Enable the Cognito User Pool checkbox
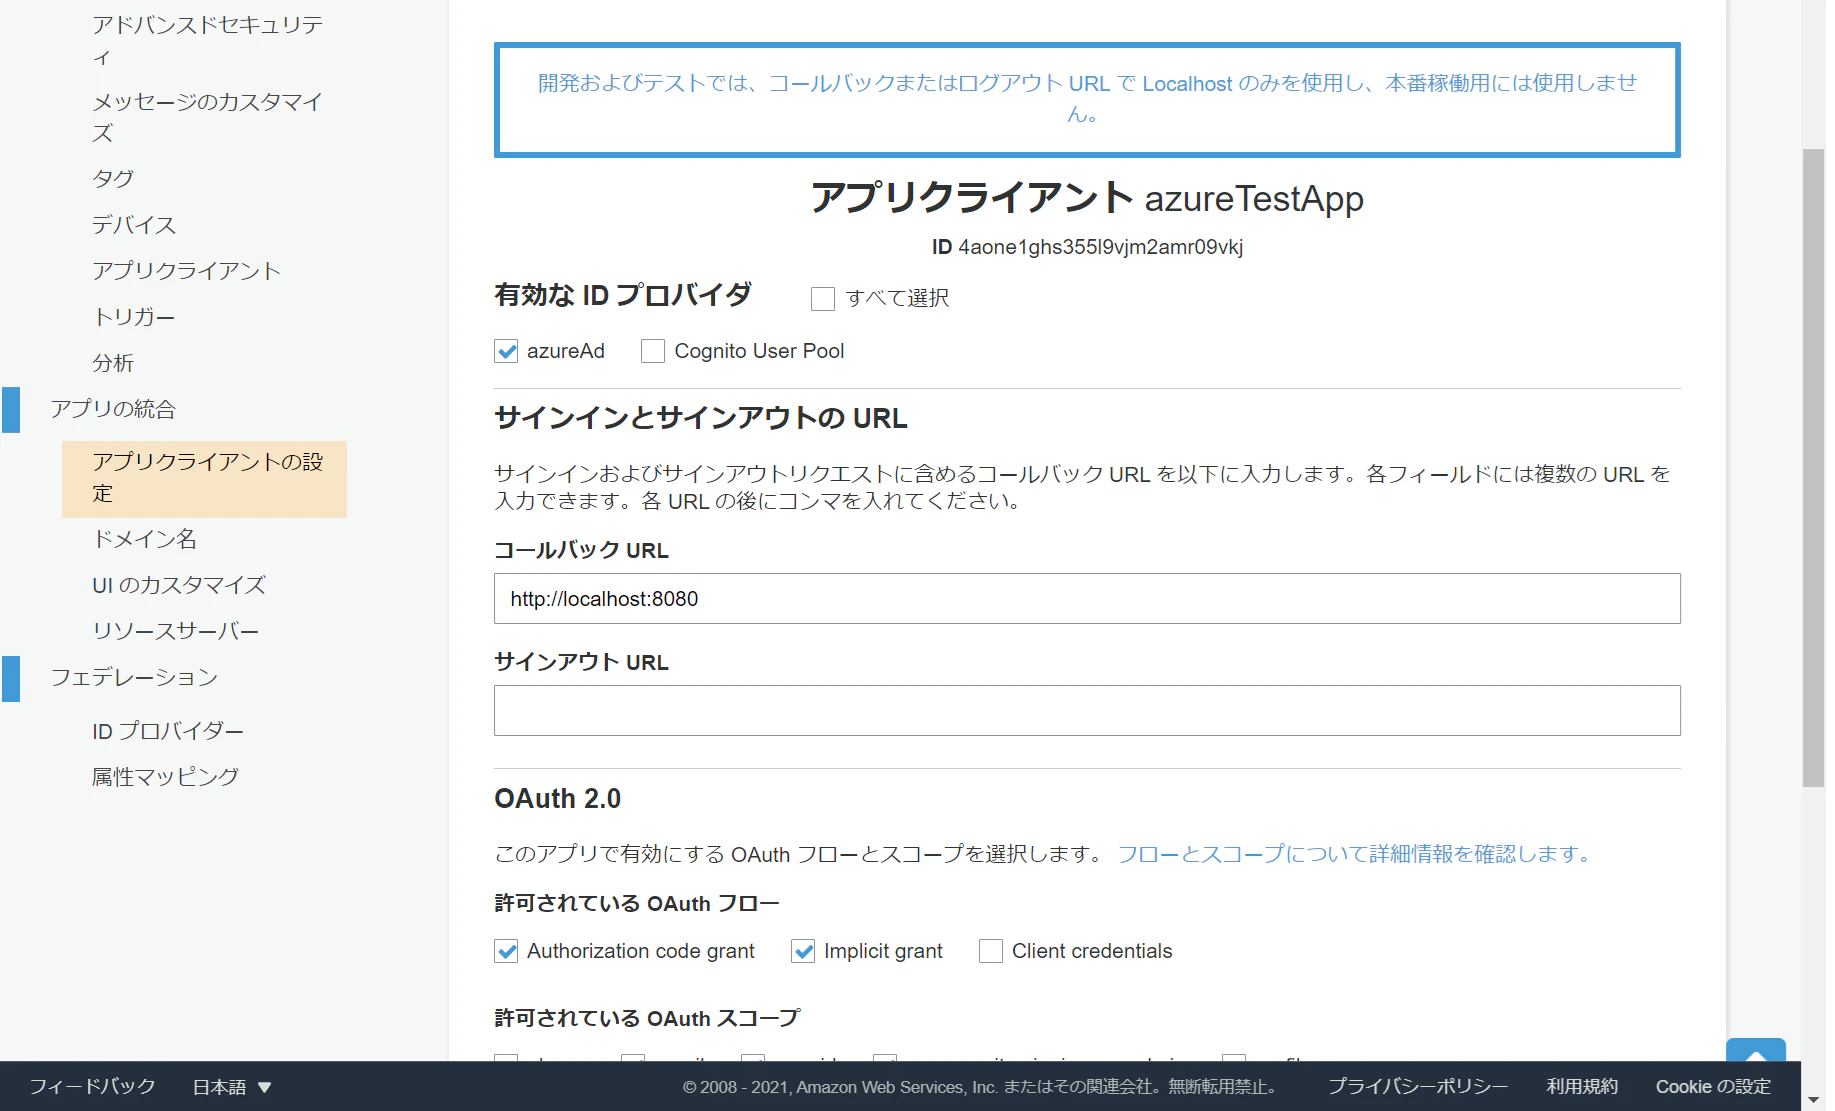This screenshot has height=1111, width=1835. (653, 351)
